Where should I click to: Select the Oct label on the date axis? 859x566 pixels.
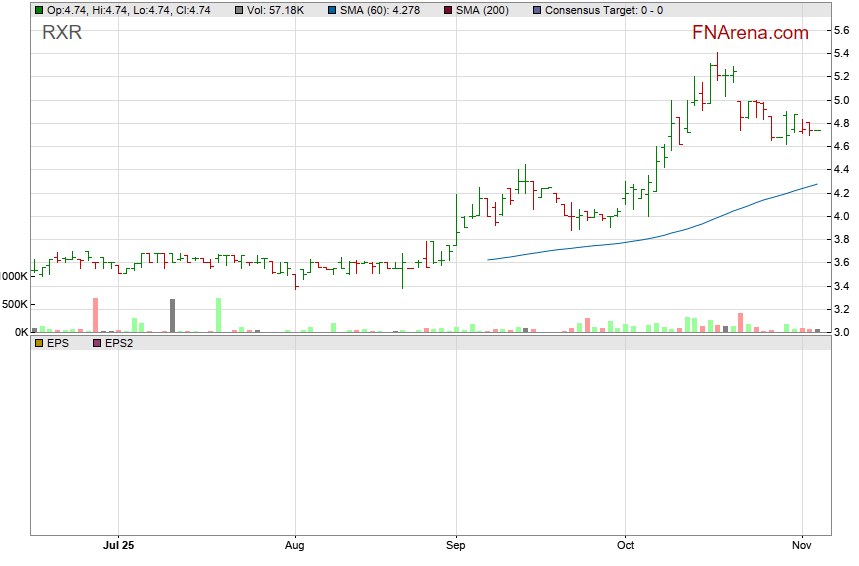click(x=626, y=546)
